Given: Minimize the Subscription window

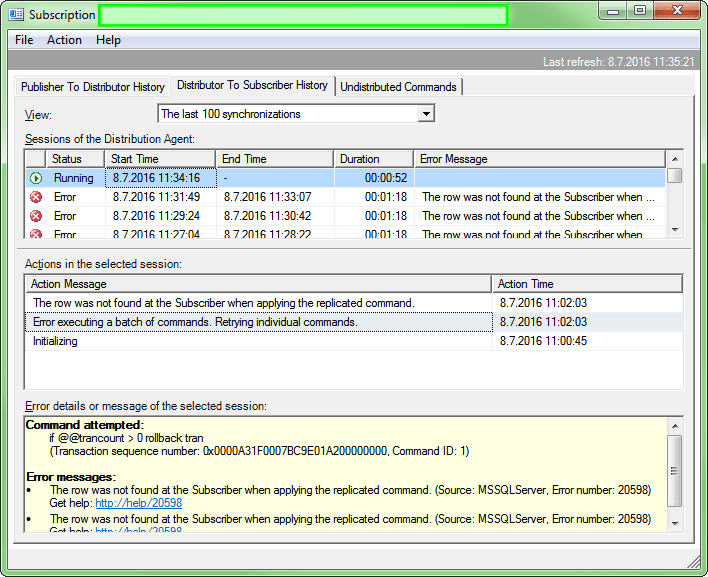Looking at the screenshot, I should (x=613, y=11).
